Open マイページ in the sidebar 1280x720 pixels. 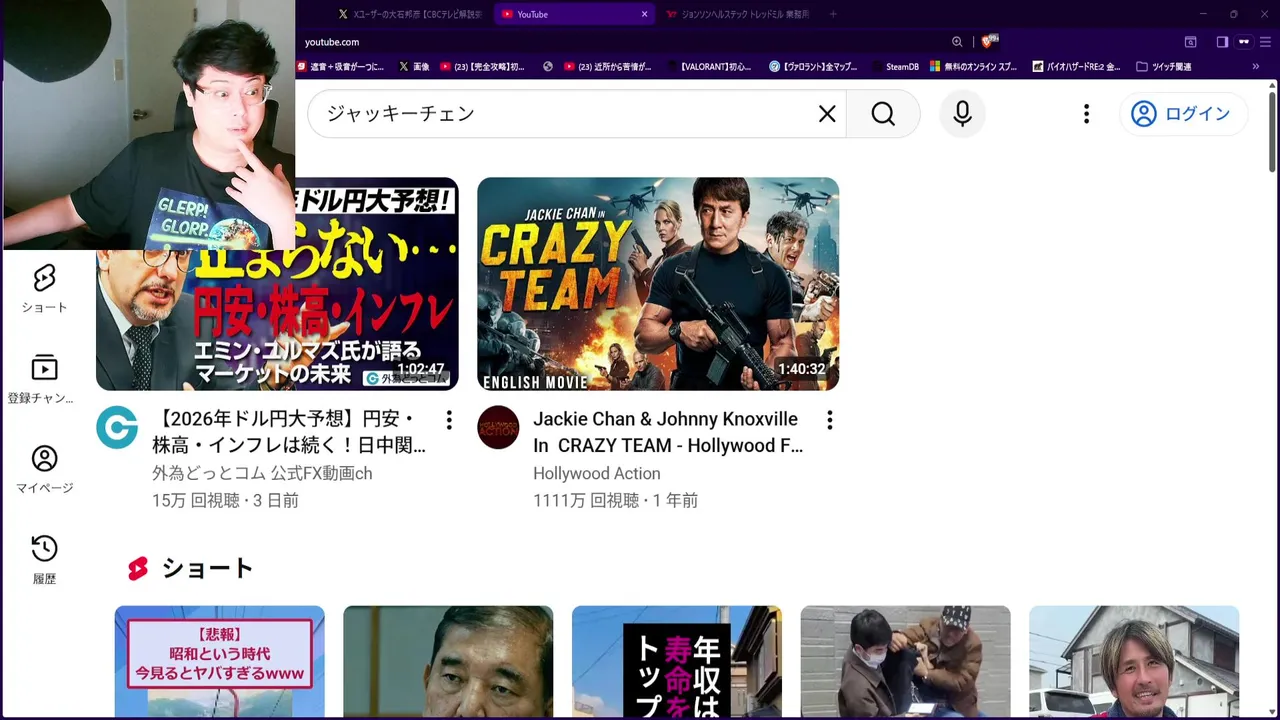click(x=44, y=469)
